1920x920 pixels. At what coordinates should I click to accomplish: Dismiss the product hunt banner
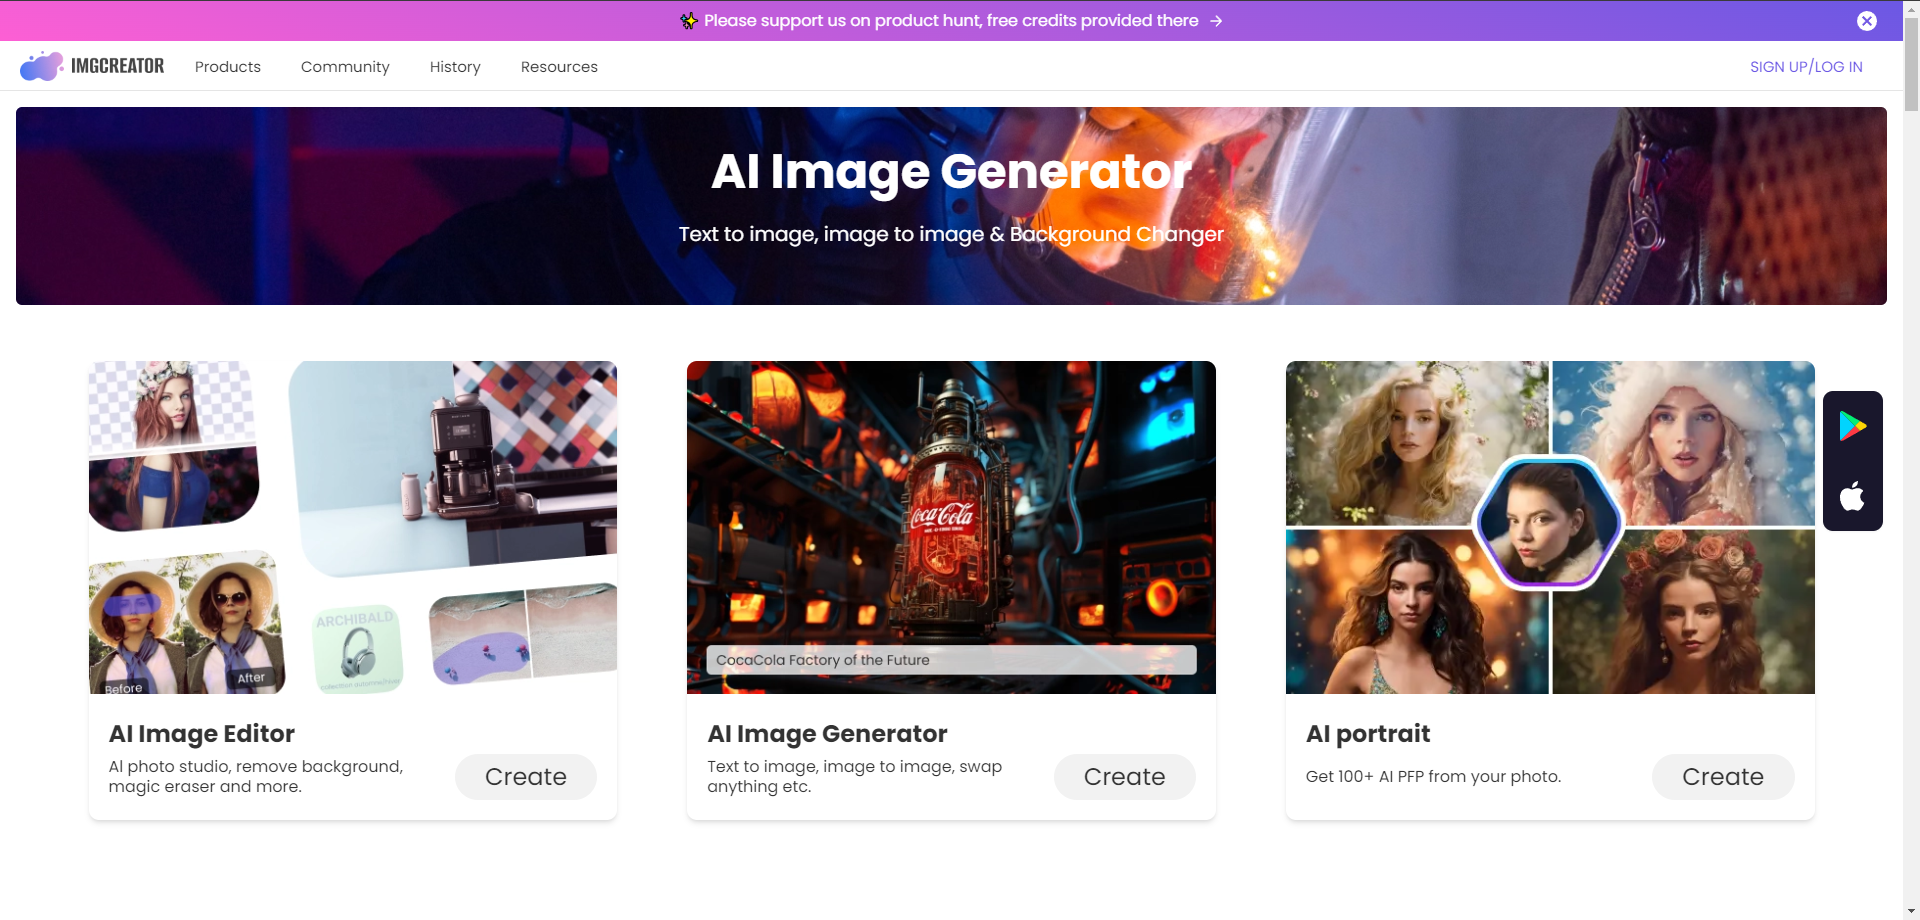1866,21
